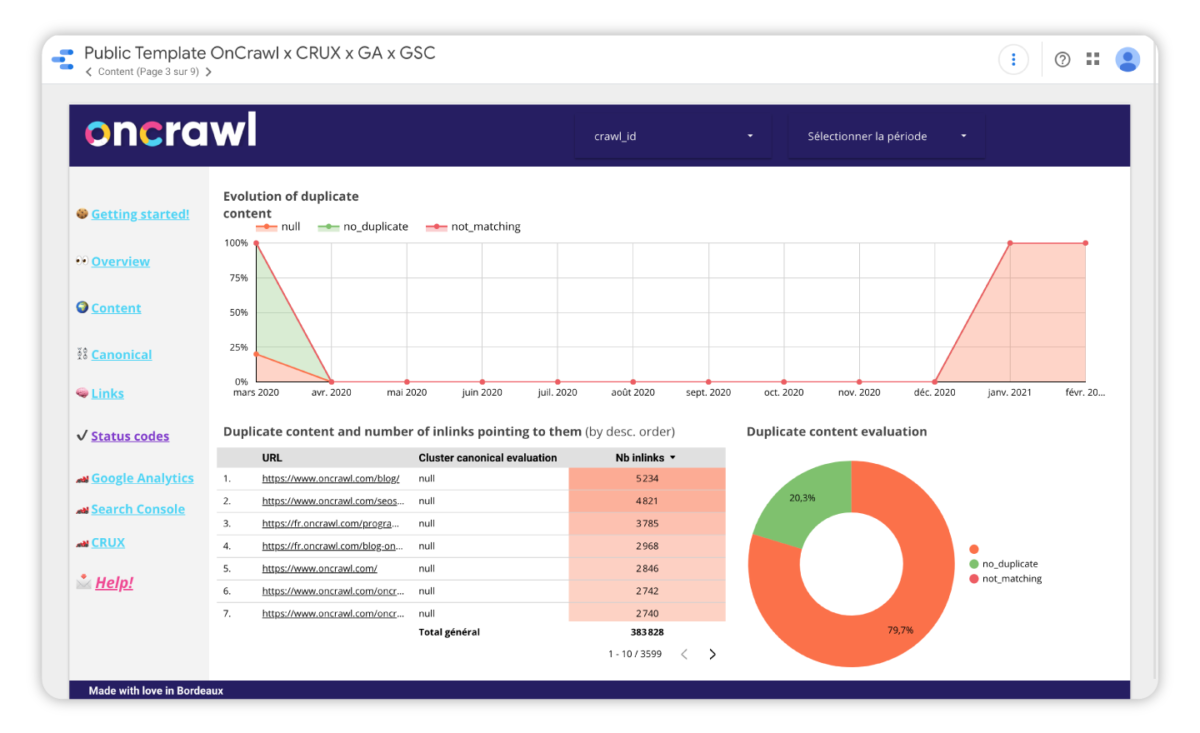Screen dimensions: 1200x733
Task: Click the 4821 inlinks cell
Action: click(647, 501)
